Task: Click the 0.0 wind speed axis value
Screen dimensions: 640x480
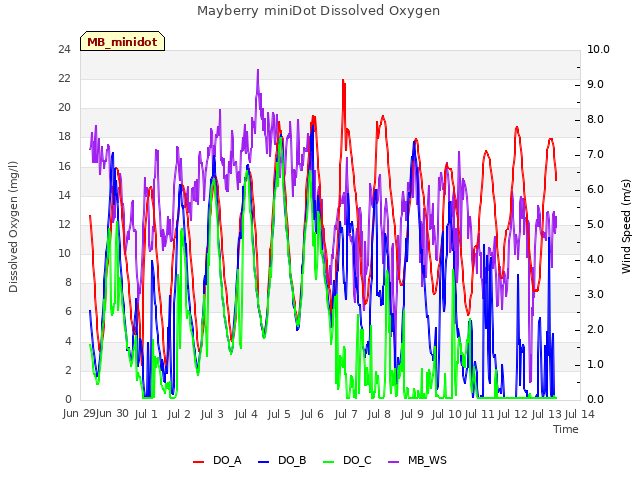Action: coord(596,400)
